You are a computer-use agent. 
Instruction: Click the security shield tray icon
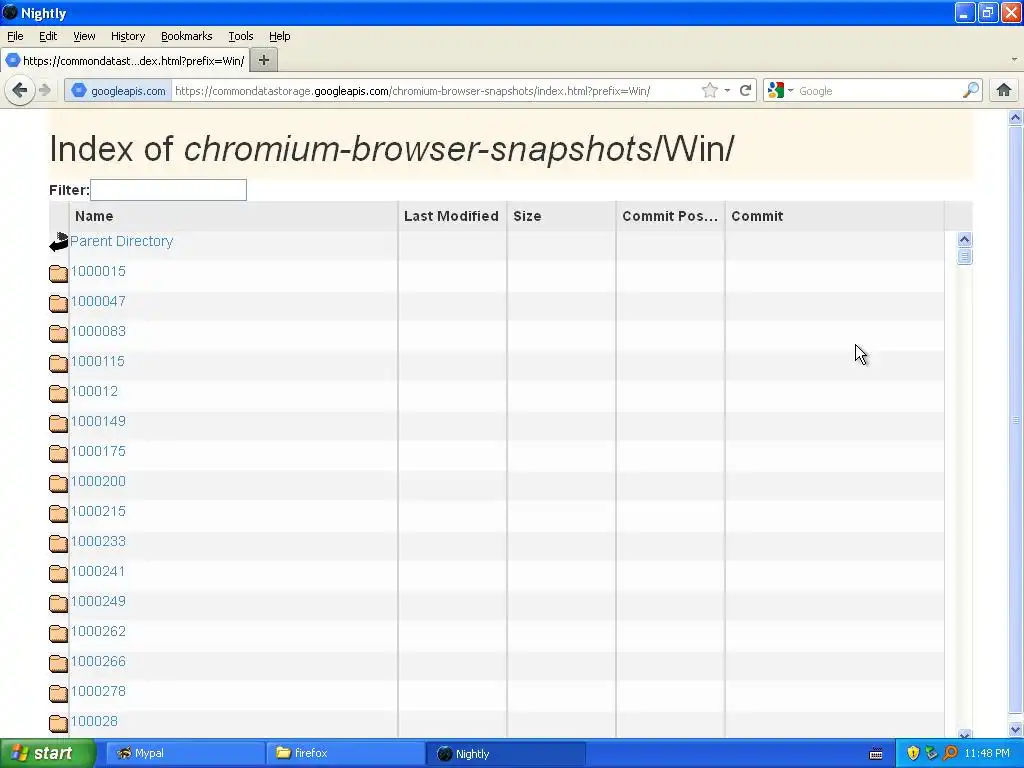[x=913, y=753]
